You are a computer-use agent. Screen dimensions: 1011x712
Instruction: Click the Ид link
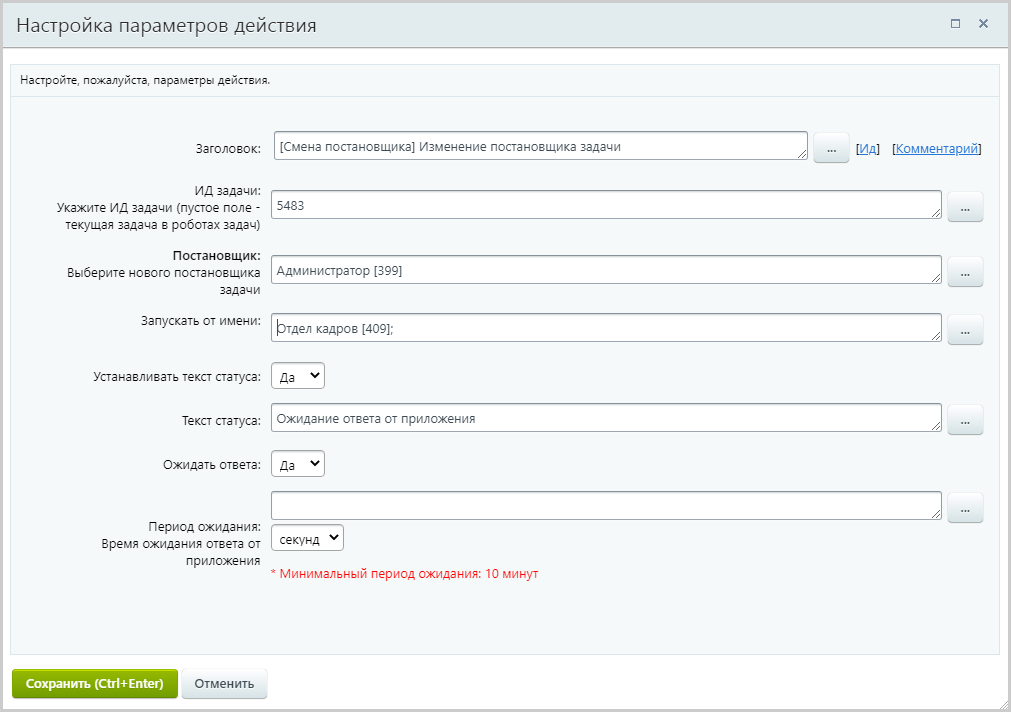(x=867, y=148)
